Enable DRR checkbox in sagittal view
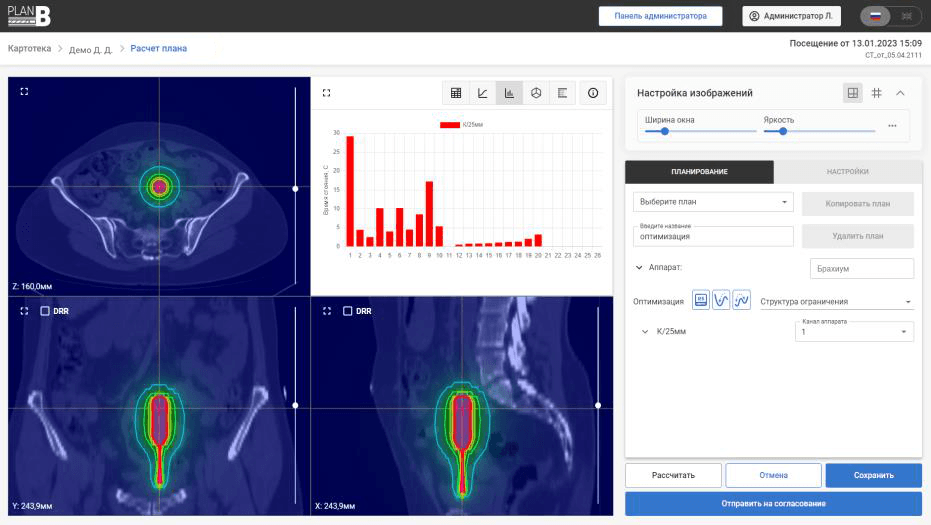Screen dimensions: 931x525 point(348,311)
